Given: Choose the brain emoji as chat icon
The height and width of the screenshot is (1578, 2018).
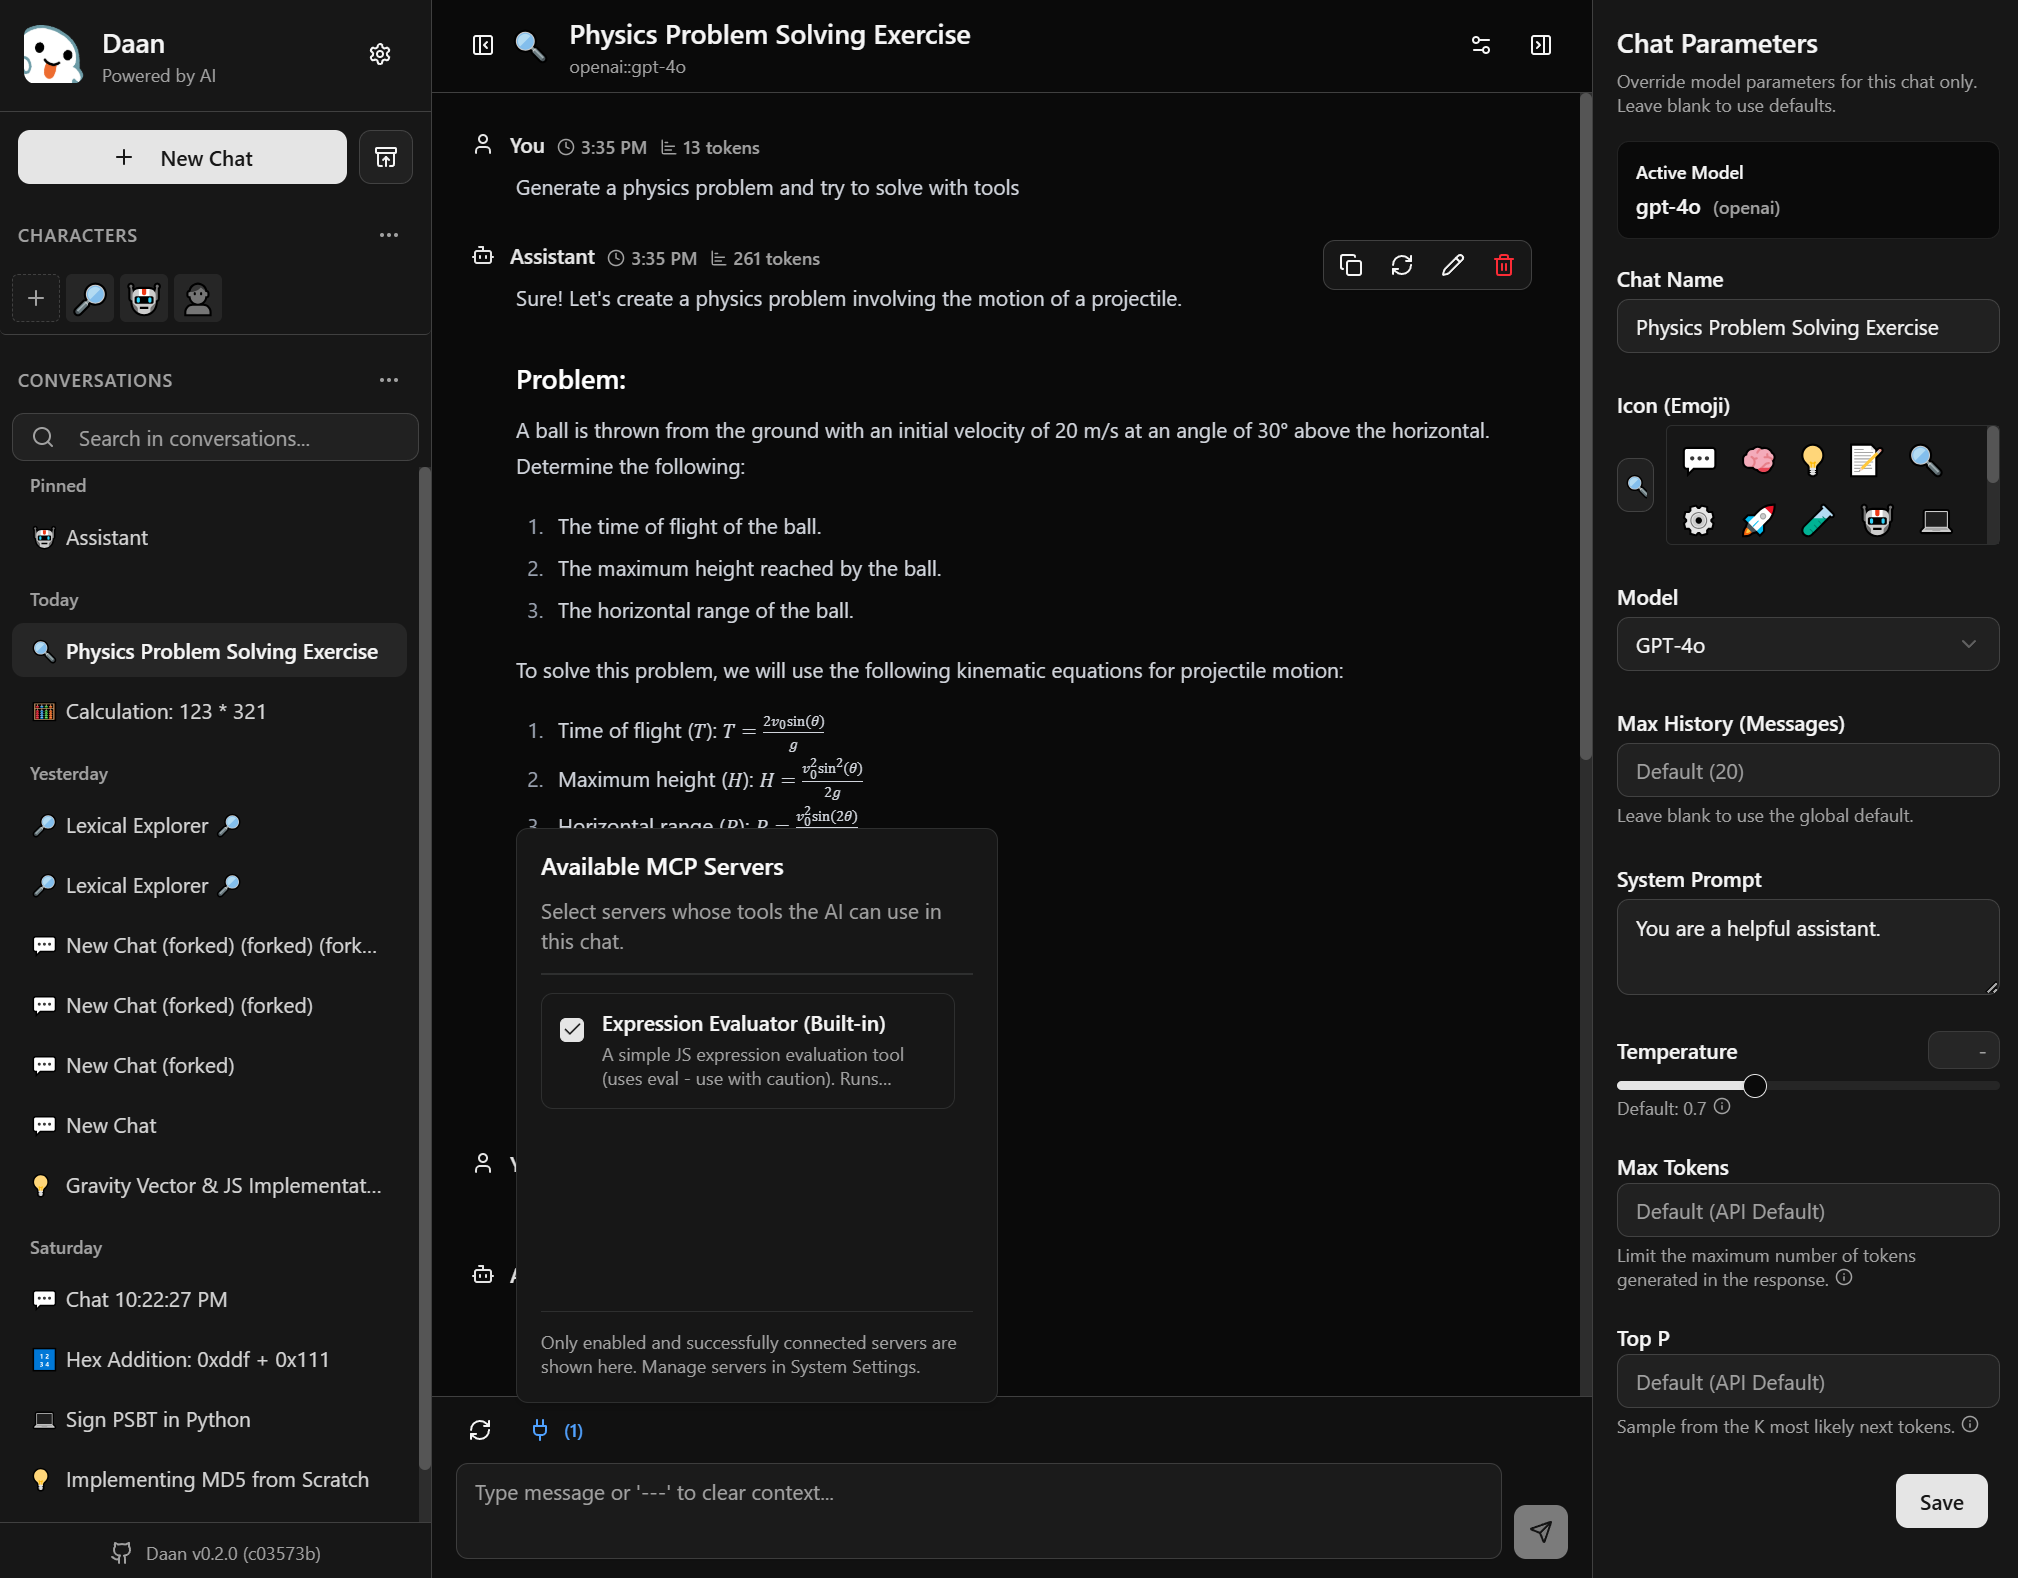Looking at the screenshot, I should [x=1757, y=460].
